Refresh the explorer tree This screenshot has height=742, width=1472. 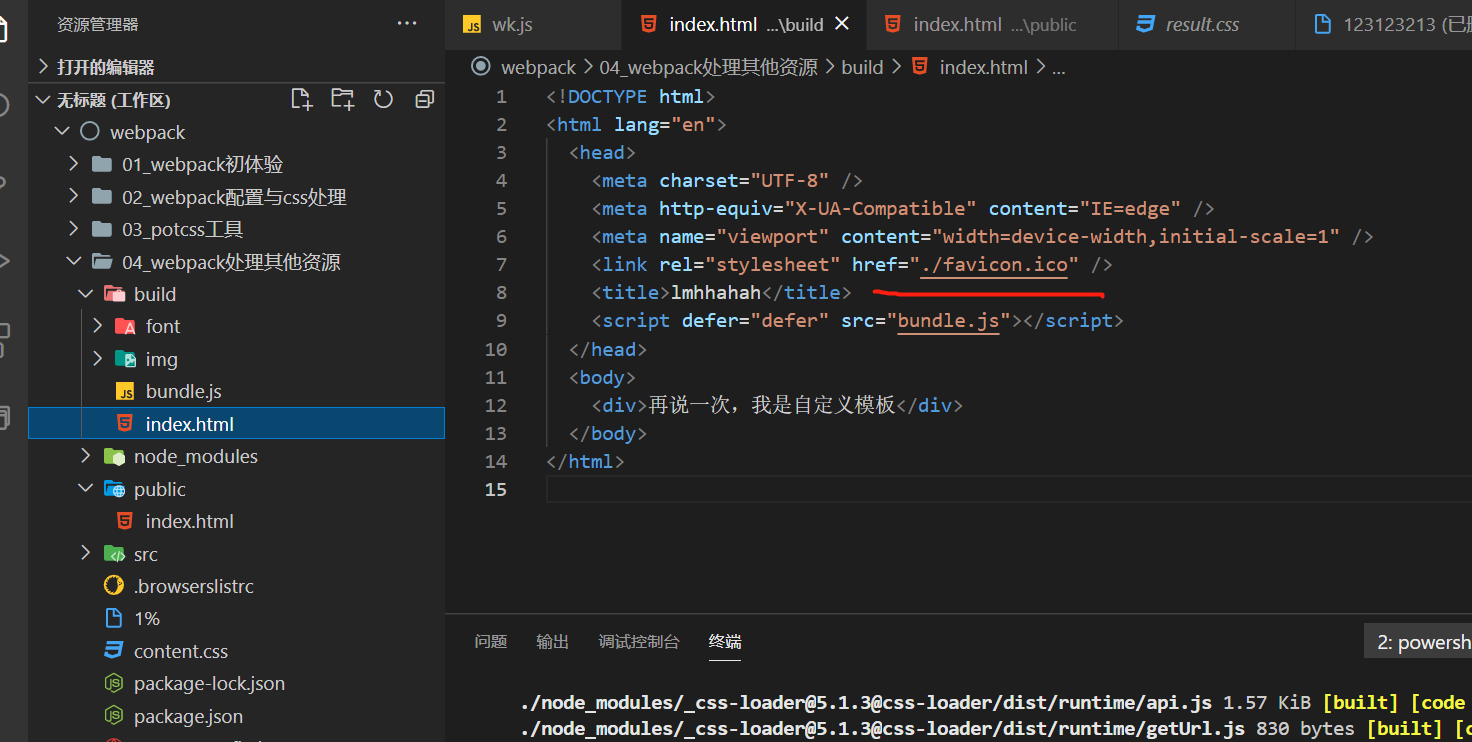point(384,99)
